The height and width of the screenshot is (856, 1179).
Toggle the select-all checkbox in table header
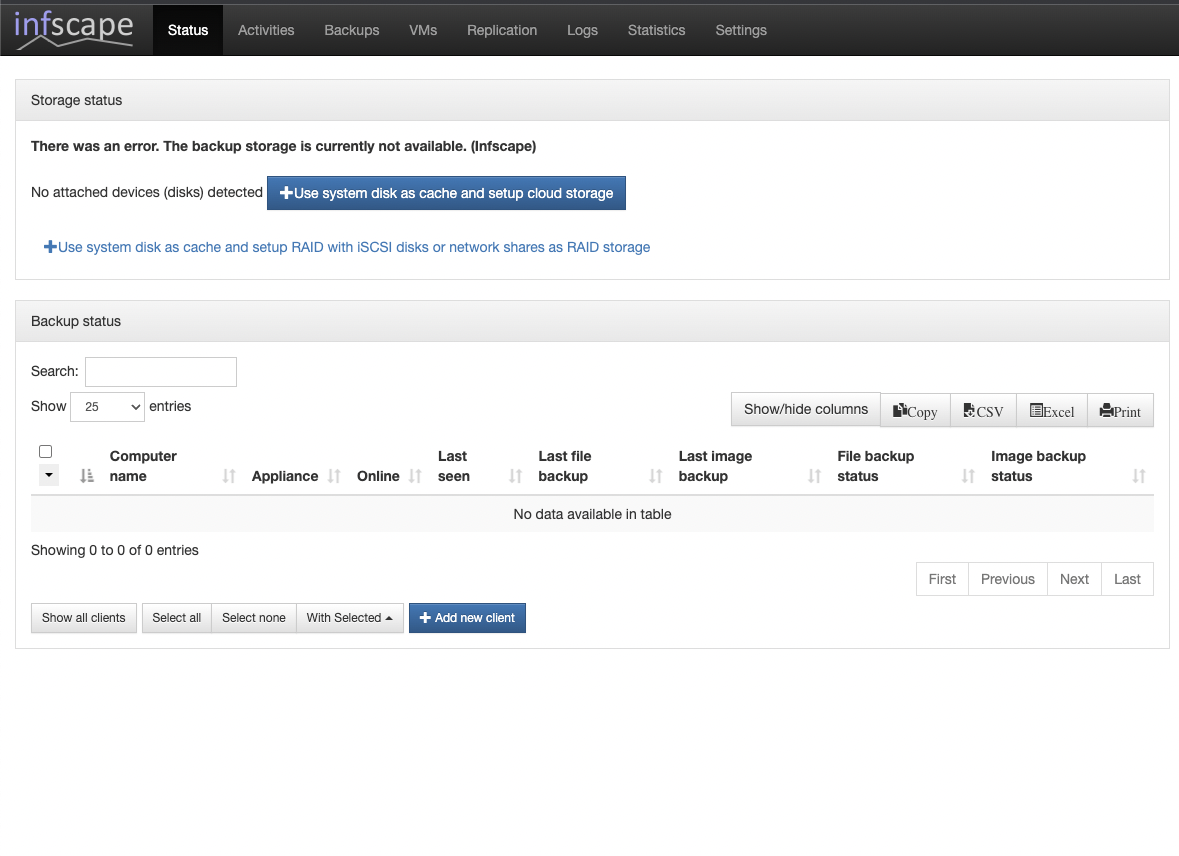pyautogui.click(x=45, y=452)
